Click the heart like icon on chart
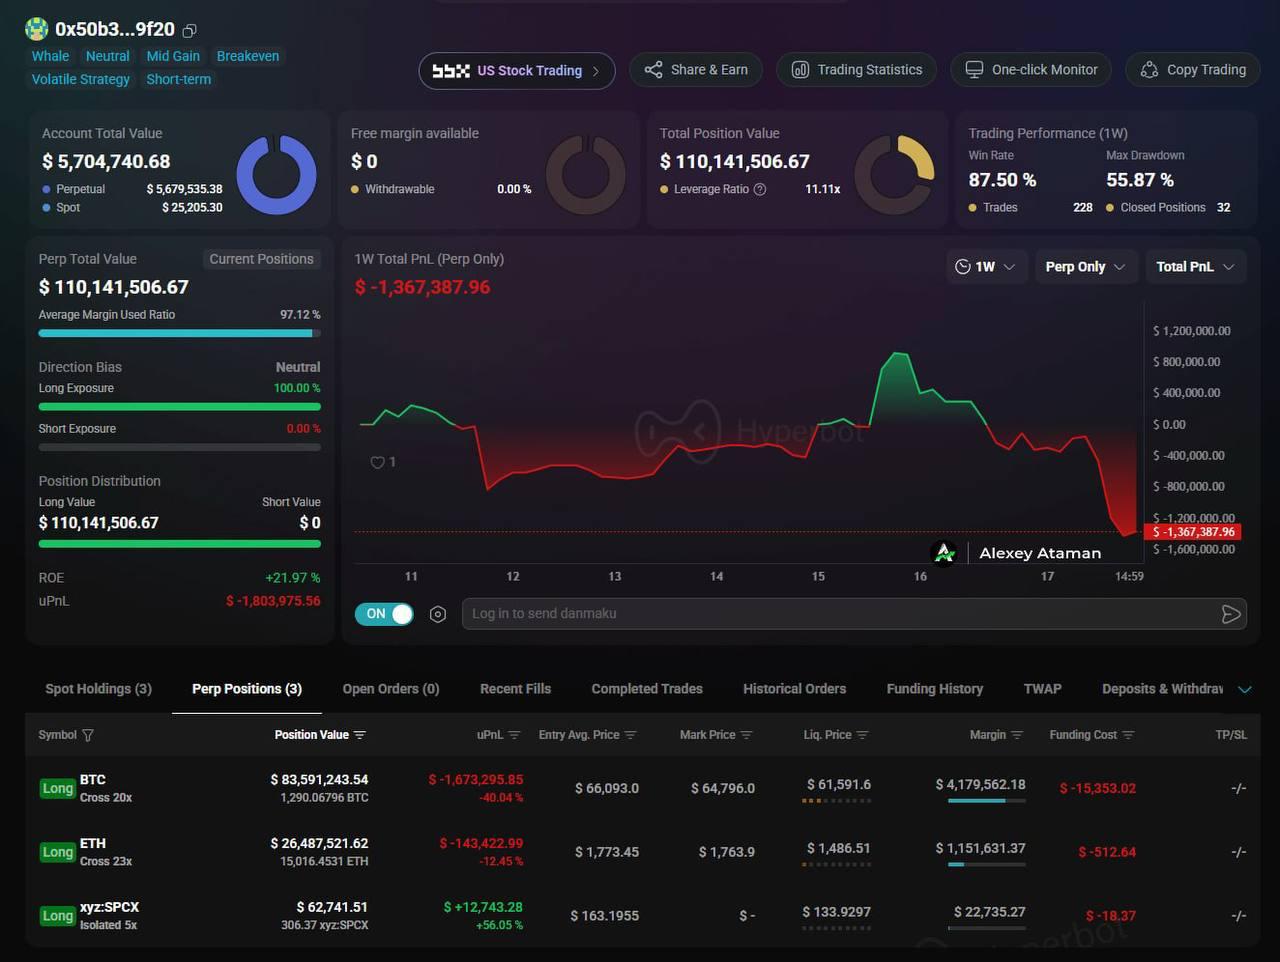This screenshot has height=962, width=1280. [377, 462]
